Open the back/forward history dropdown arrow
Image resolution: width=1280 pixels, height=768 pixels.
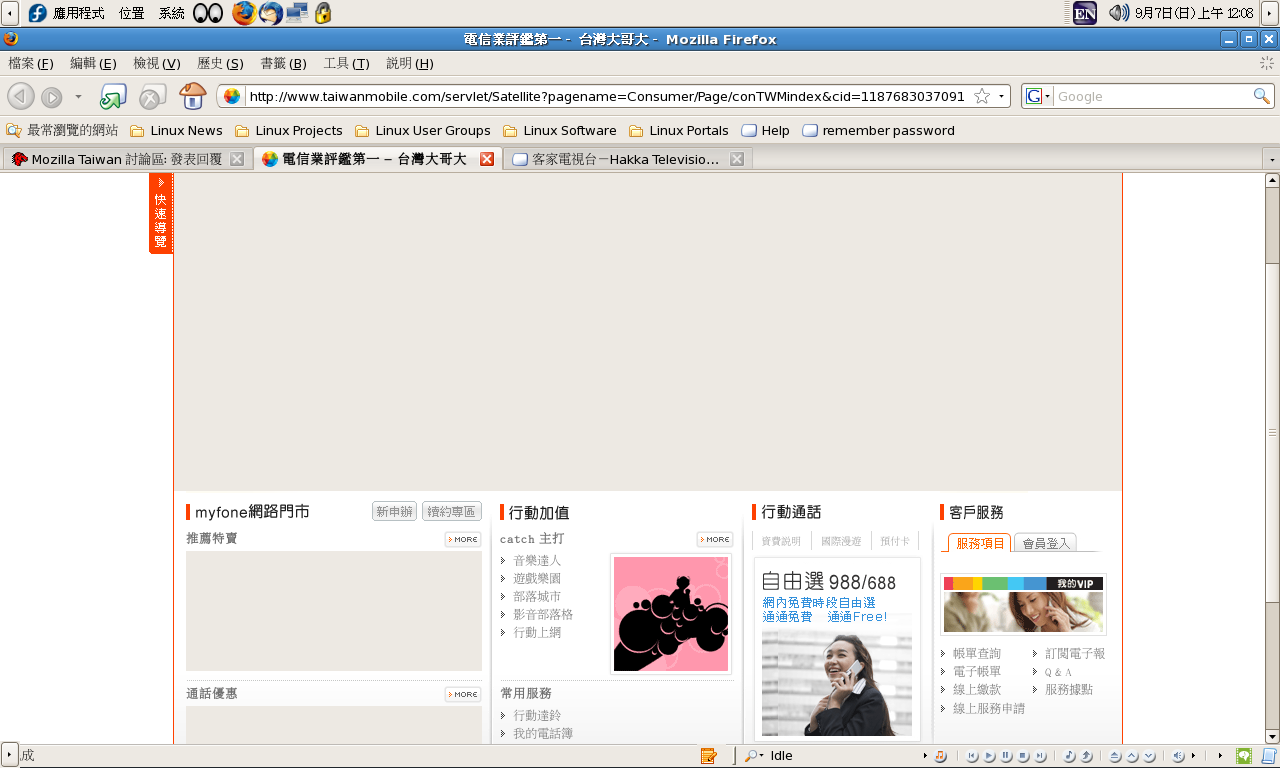78,96
